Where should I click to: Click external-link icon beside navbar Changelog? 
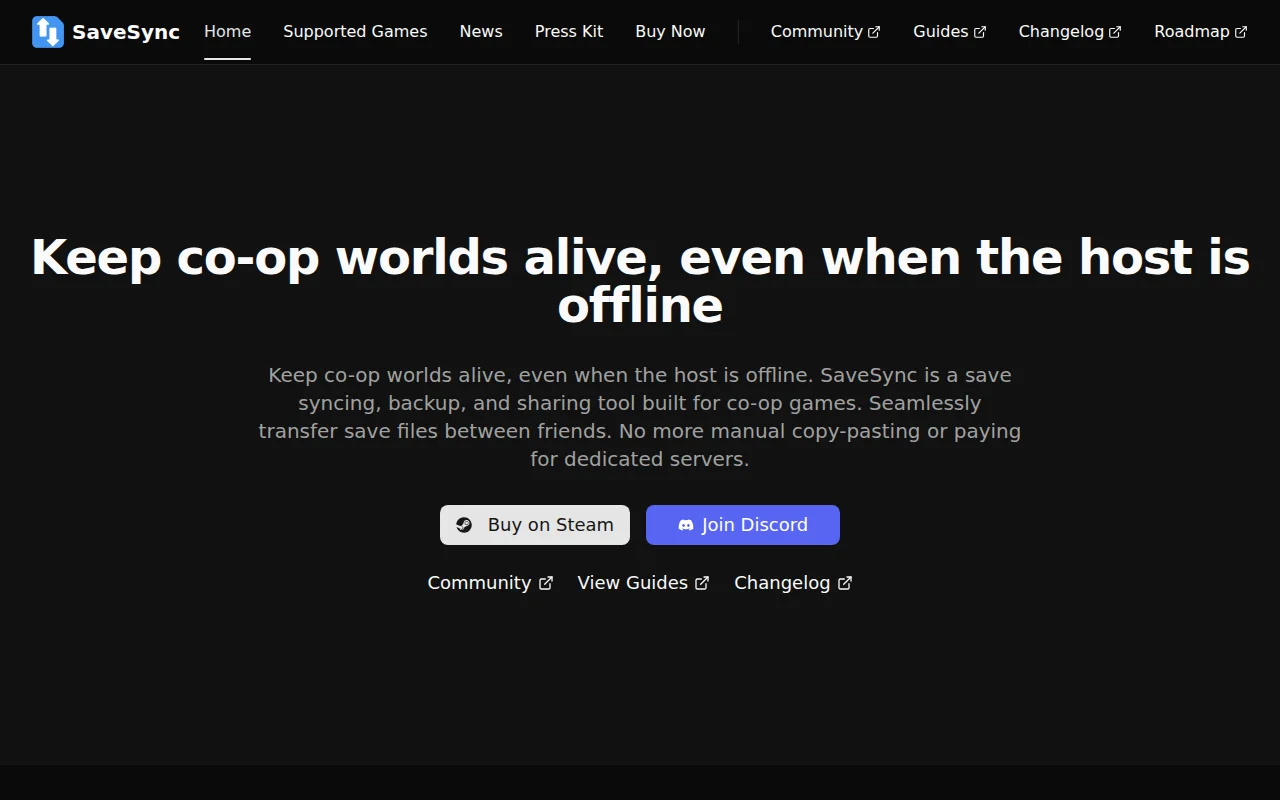coord(1115,32)
